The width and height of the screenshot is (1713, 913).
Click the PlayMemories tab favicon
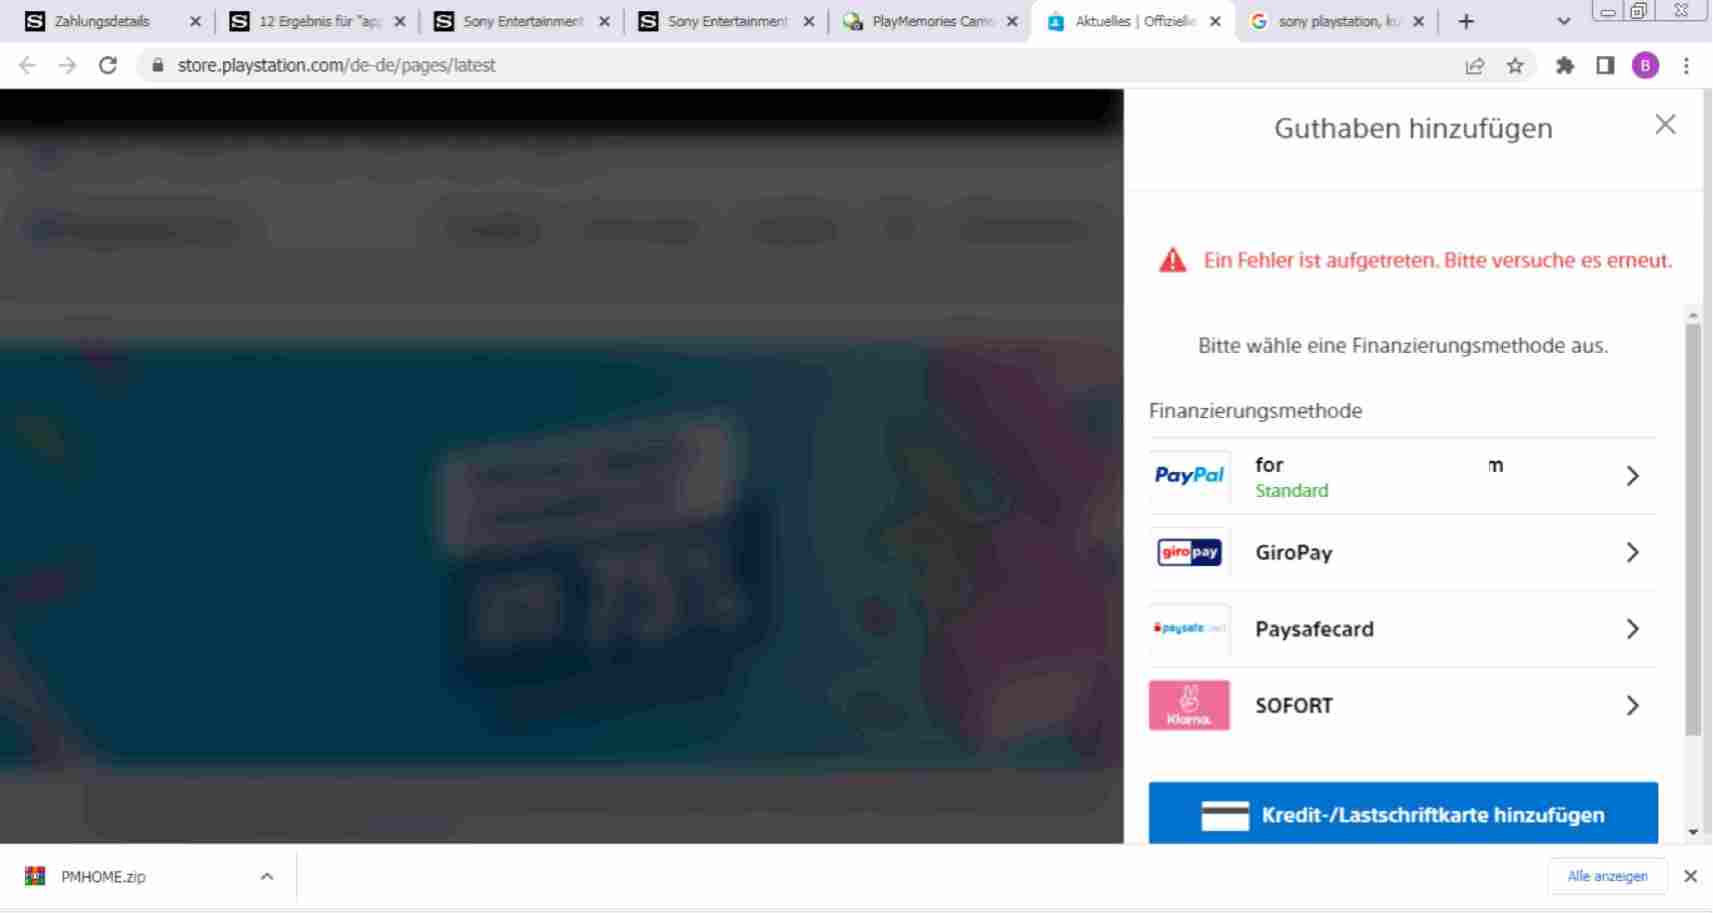click(852, 21)
